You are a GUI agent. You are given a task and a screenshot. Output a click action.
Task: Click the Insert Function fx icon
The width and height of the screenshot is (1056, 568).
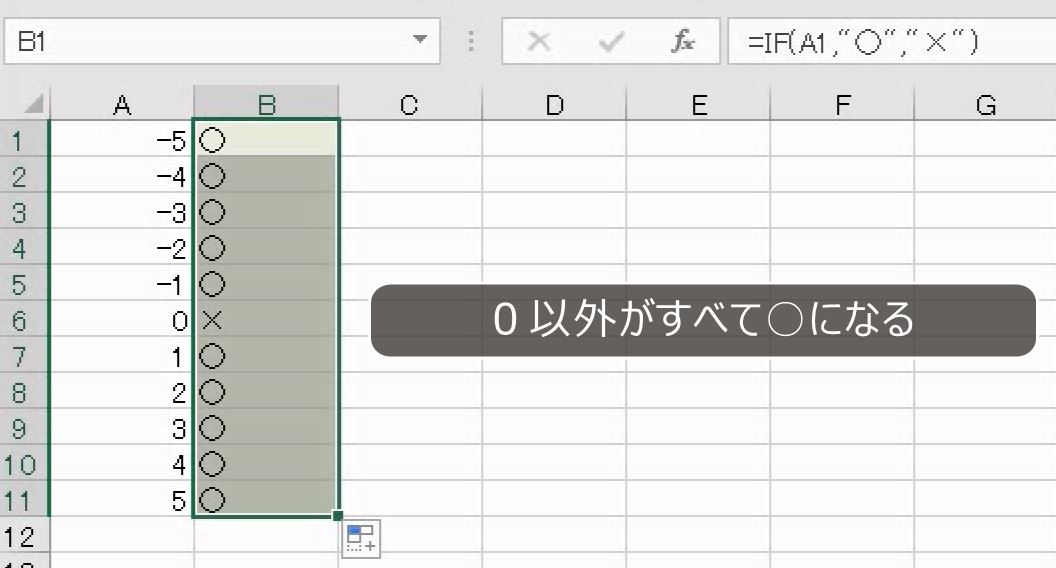[x=682, y=42]
